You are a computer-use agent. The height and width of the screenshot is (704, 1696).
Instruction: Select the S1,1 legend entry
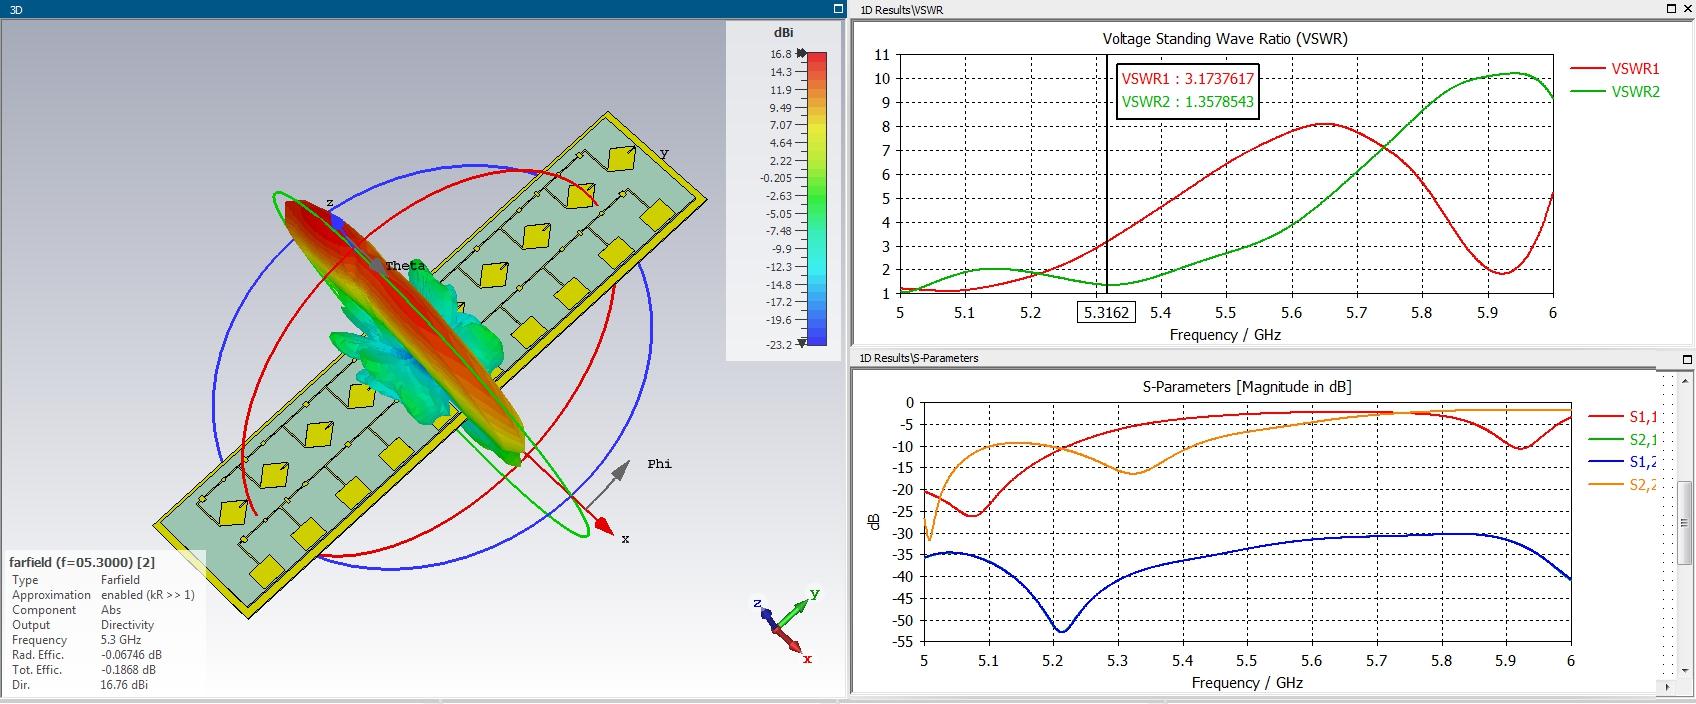(x=1624, y=417)
